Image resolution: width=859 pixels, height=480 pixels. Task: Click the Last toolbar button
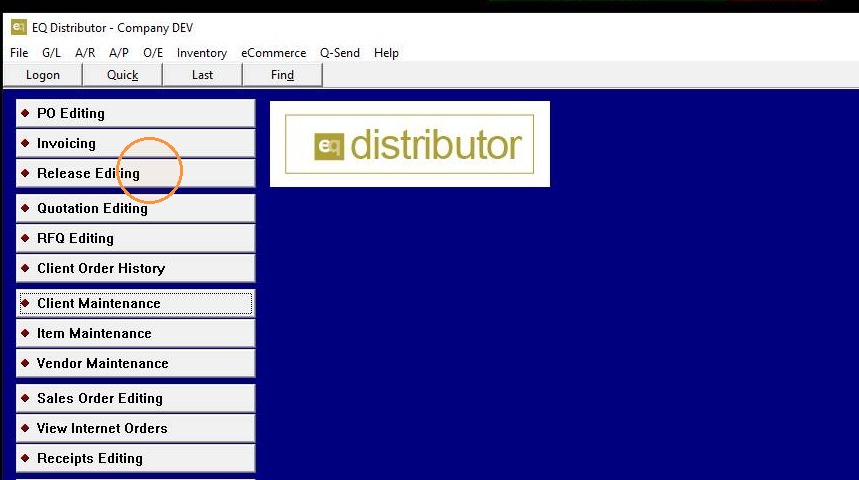click(x=203, y=75)
